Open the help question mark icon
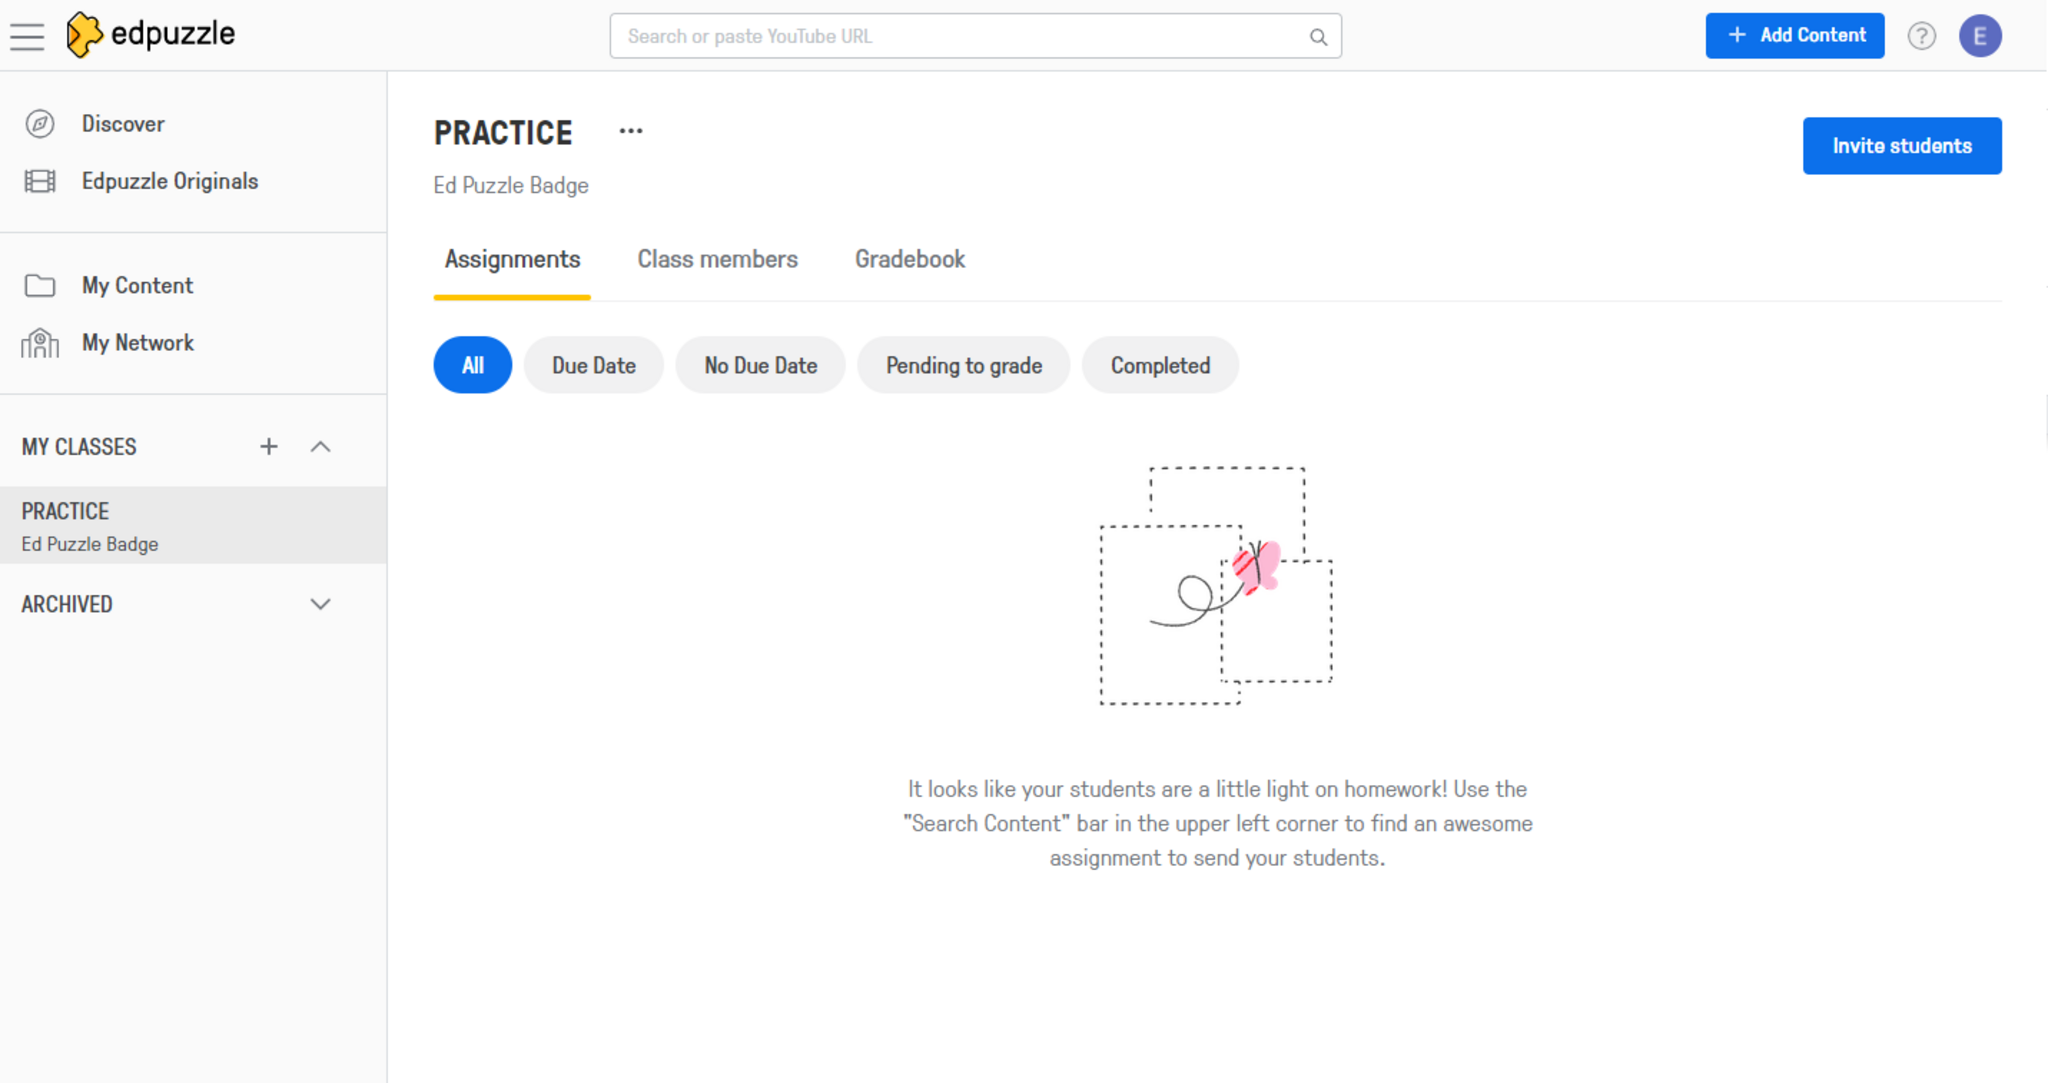The width and height of the screenshot is (2048, 1083). pyautogui.click(x=1921, y=36)
